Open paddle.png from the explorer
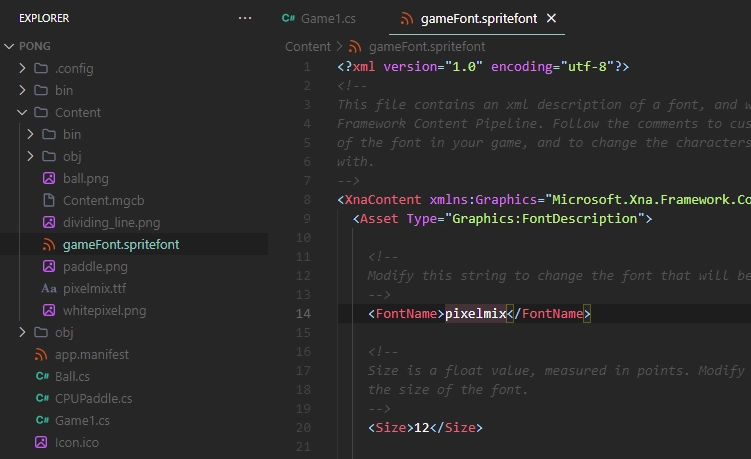 point(95,266)
